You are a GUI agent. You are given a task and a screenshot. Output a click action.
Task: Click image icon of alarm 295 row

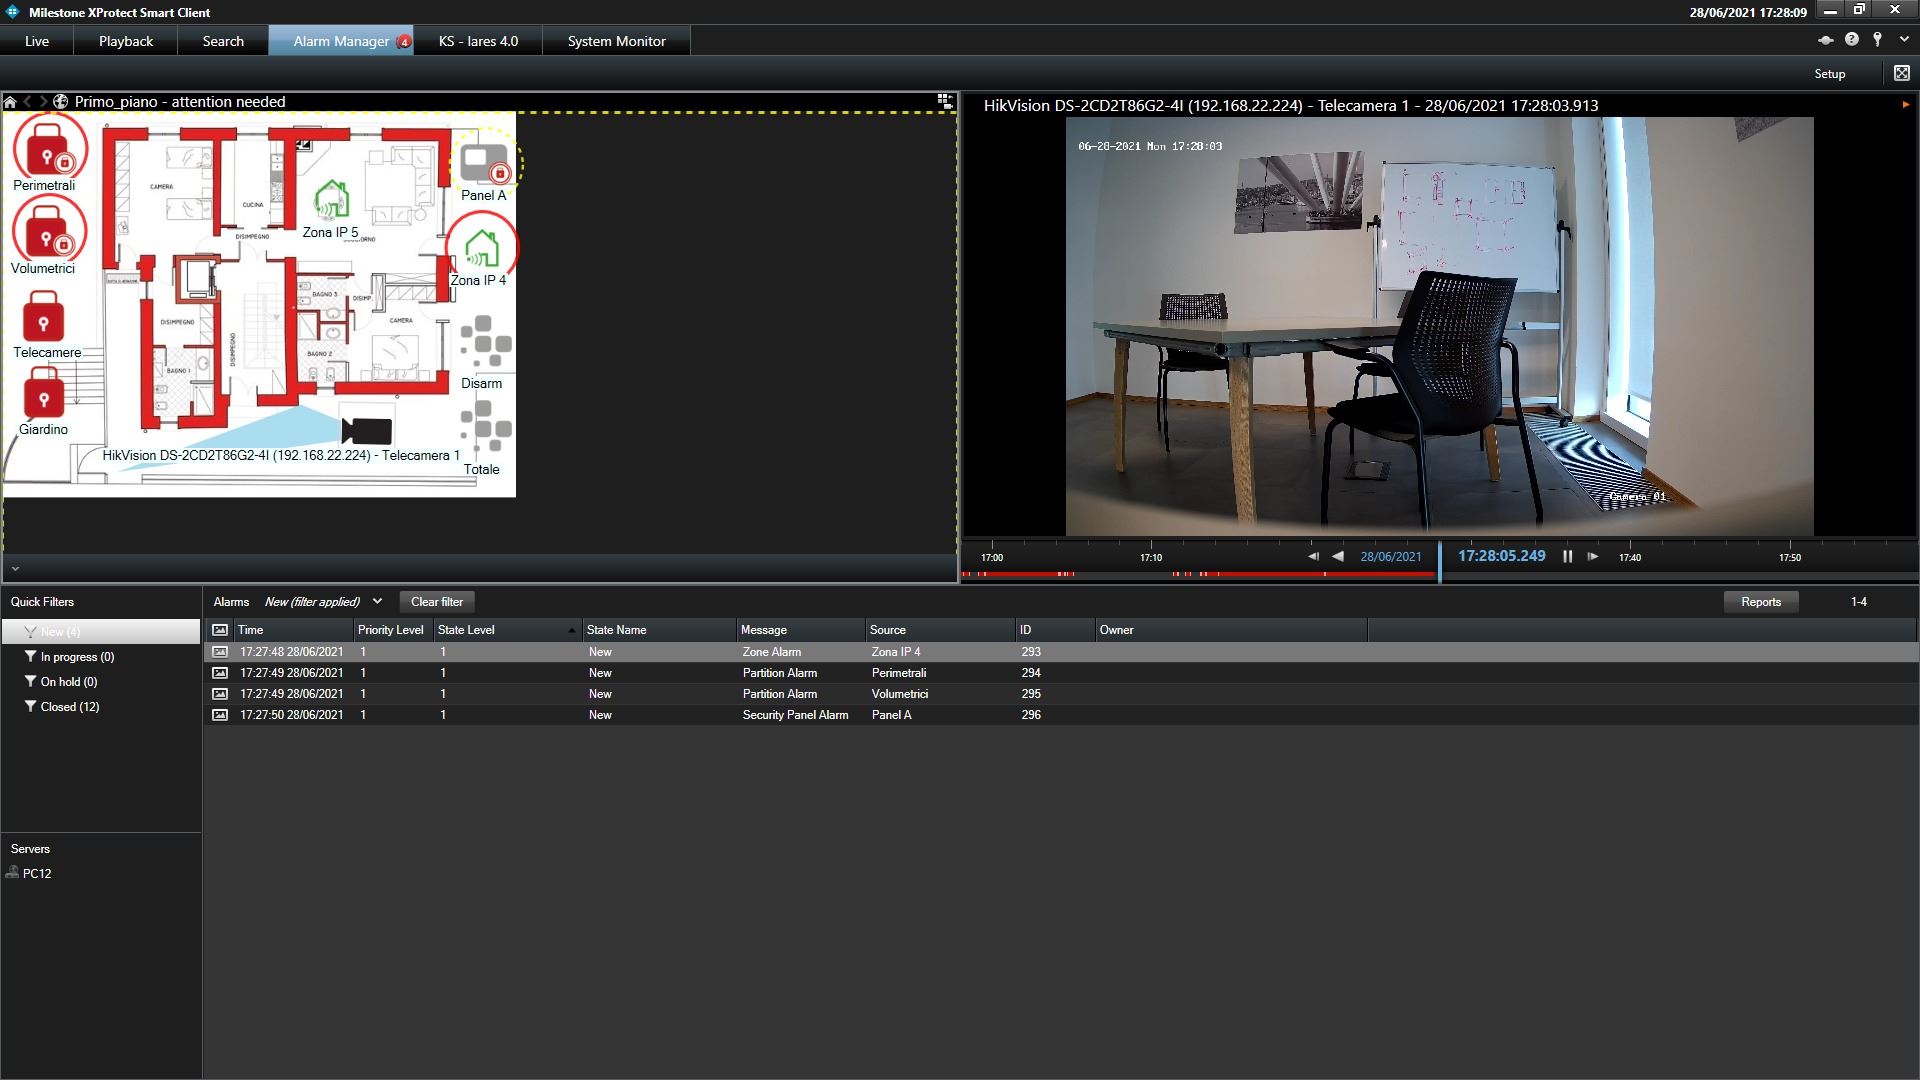(220, 694)
